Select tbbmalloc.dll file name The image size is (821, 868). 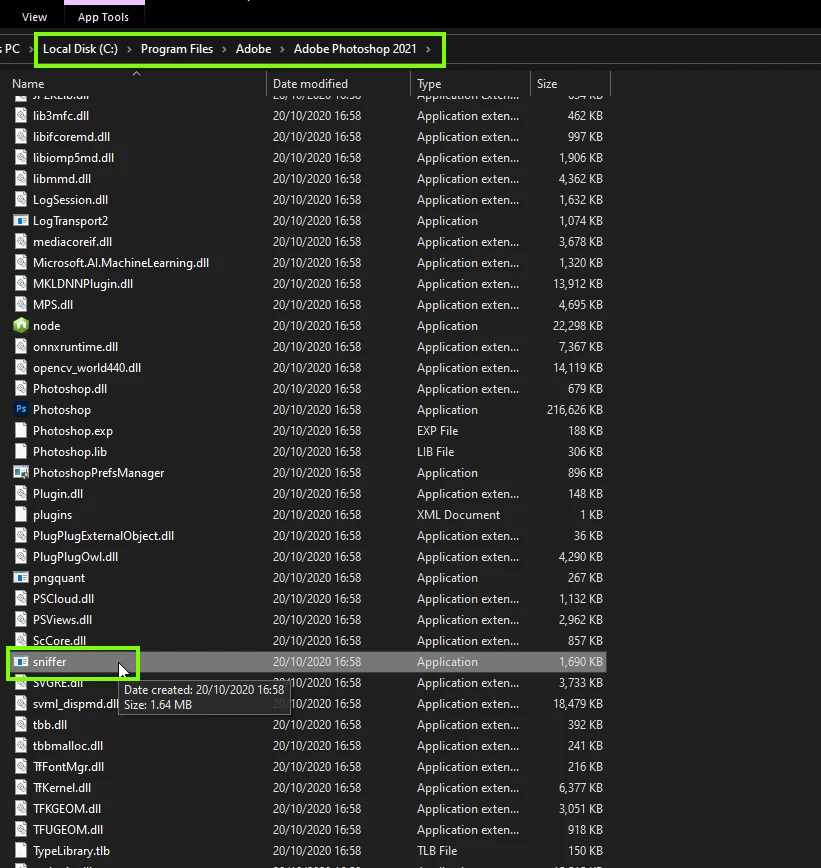pyautogui.click(x=68, y=746)
